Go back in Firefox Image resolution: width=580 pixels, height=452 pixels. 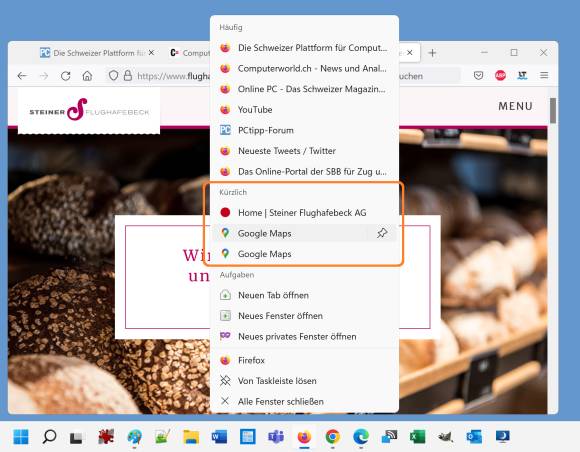pyautogui.click(x=22, y=76)
